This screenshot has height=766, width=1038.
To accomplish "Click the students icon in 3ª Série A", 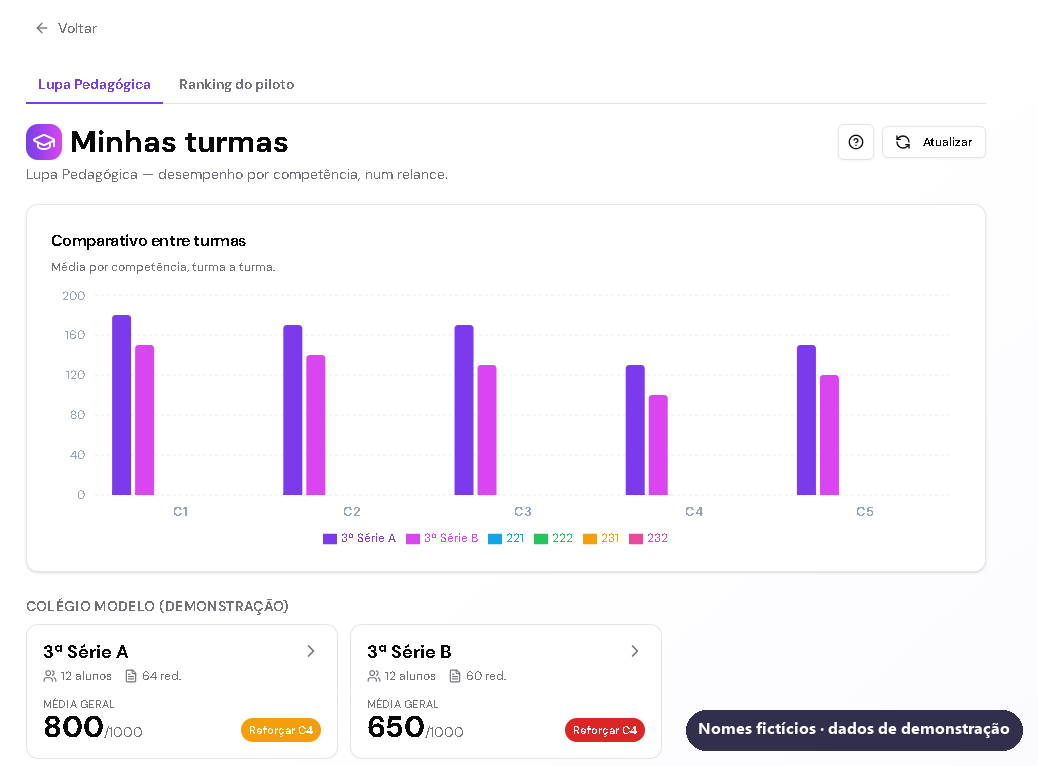I will 50,676.
